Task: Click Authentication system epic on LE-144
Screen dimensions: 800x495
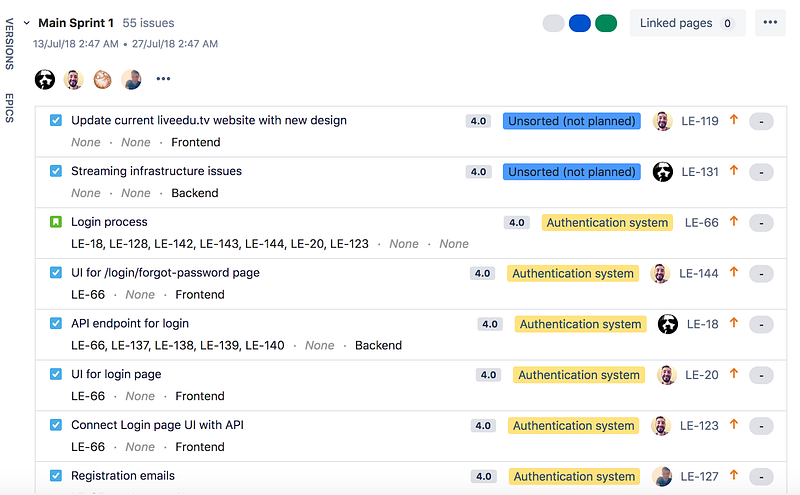Action: [573, 274]
